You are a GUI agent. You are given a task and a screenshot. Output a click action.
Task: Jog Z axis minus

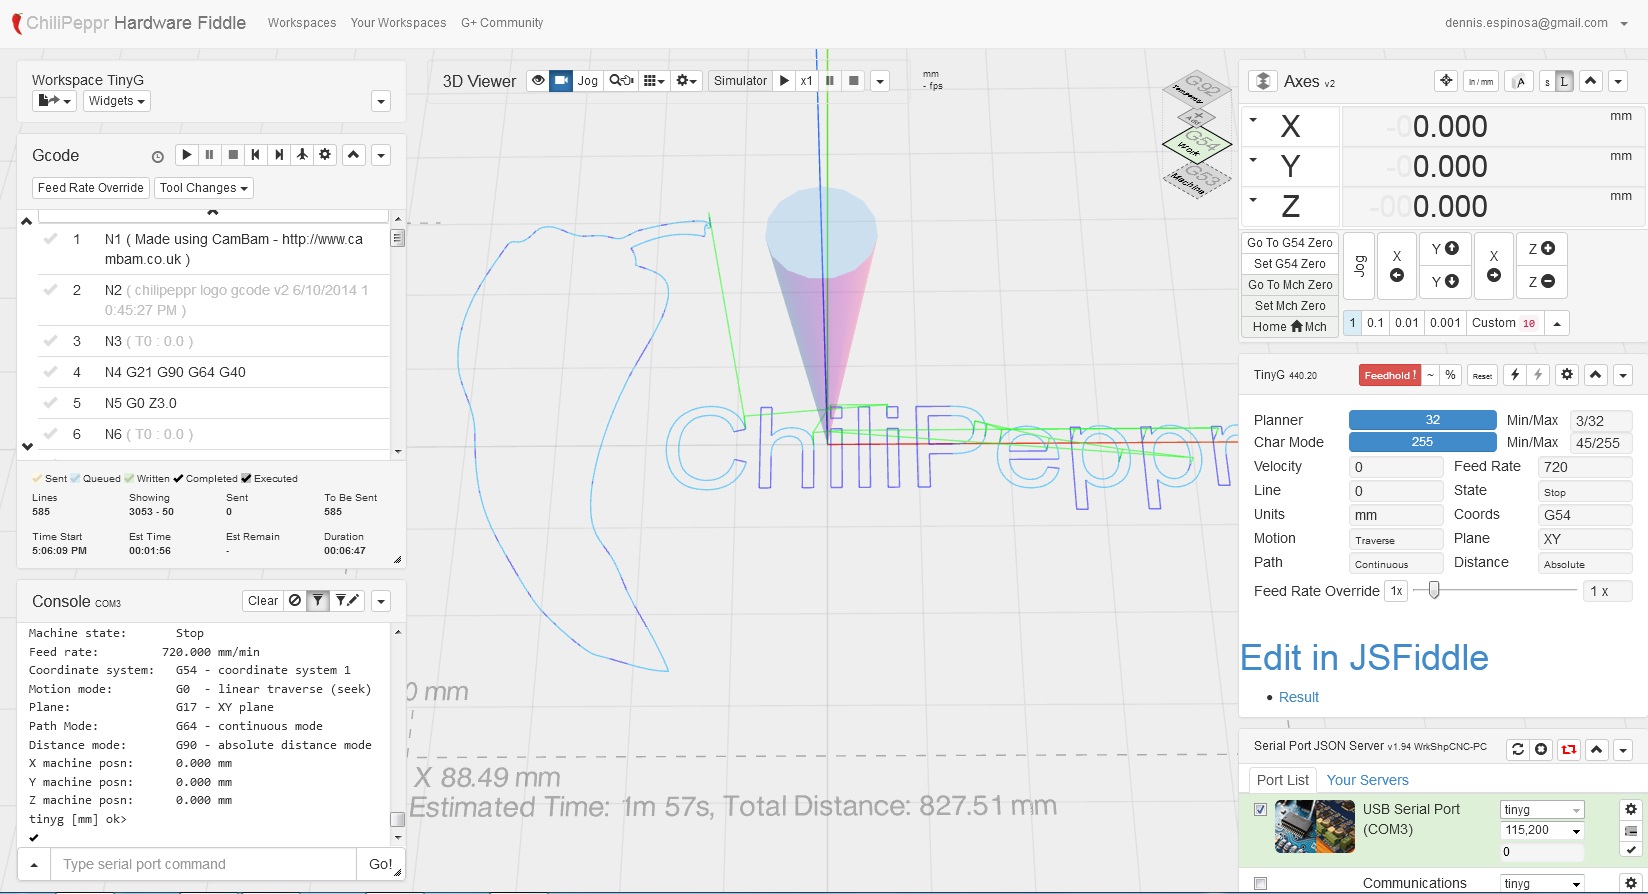point(1542,282)
